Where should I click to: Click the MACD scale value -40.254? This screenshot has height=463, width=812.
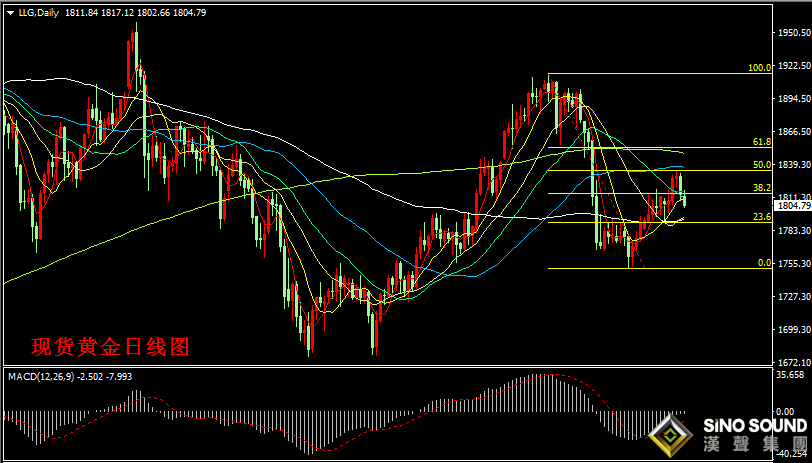pyautogui.click(x=792, y=451)
